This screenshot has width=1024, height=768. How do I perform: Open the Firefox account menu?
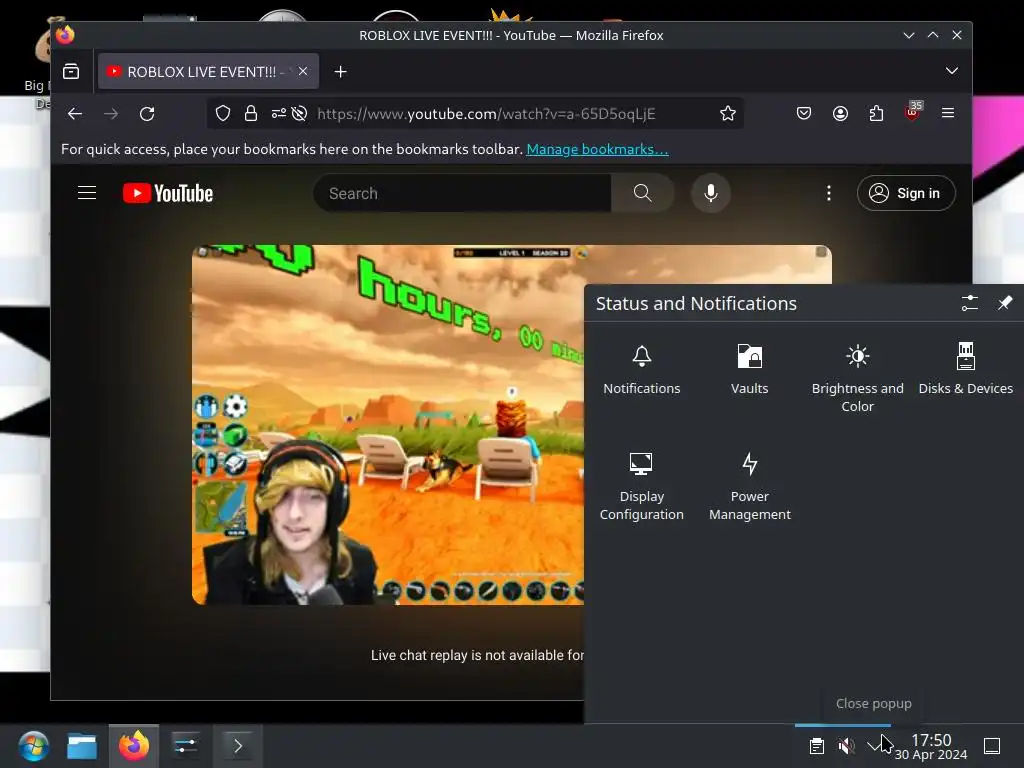point(840,114)
